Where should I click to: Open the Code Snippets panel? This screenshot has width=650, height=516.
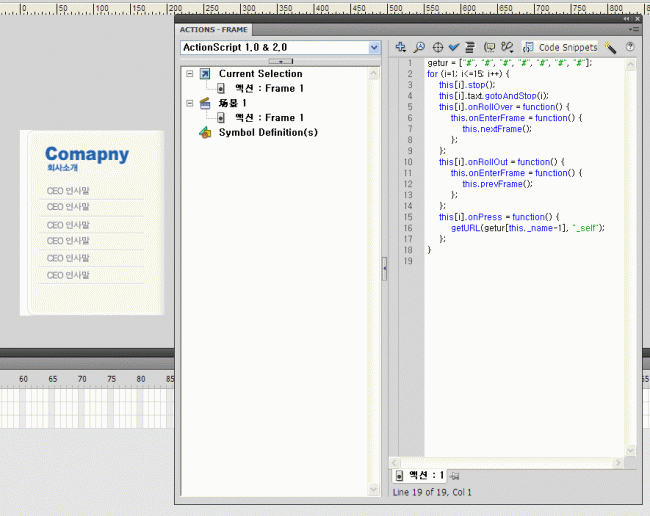[560, 47]
